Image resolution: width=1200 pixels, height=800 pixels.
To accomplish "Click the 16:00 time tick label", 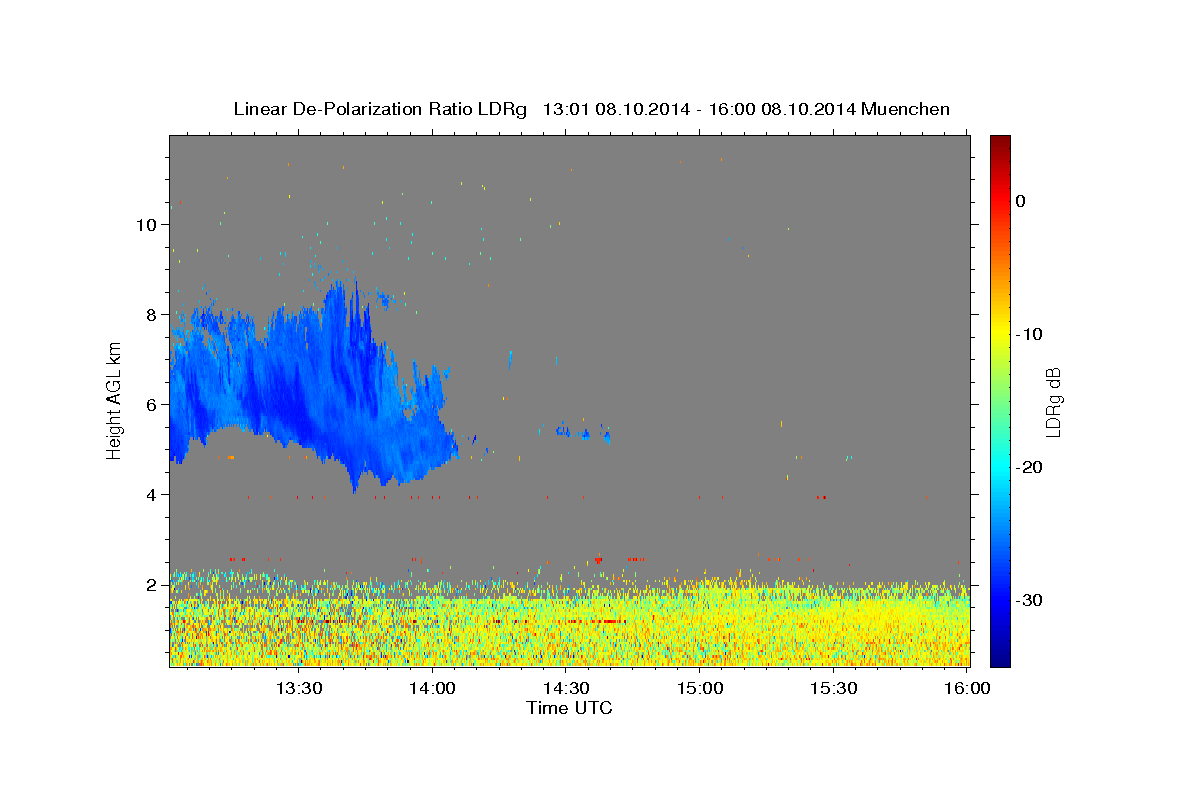I will click(x=968, y=688).
